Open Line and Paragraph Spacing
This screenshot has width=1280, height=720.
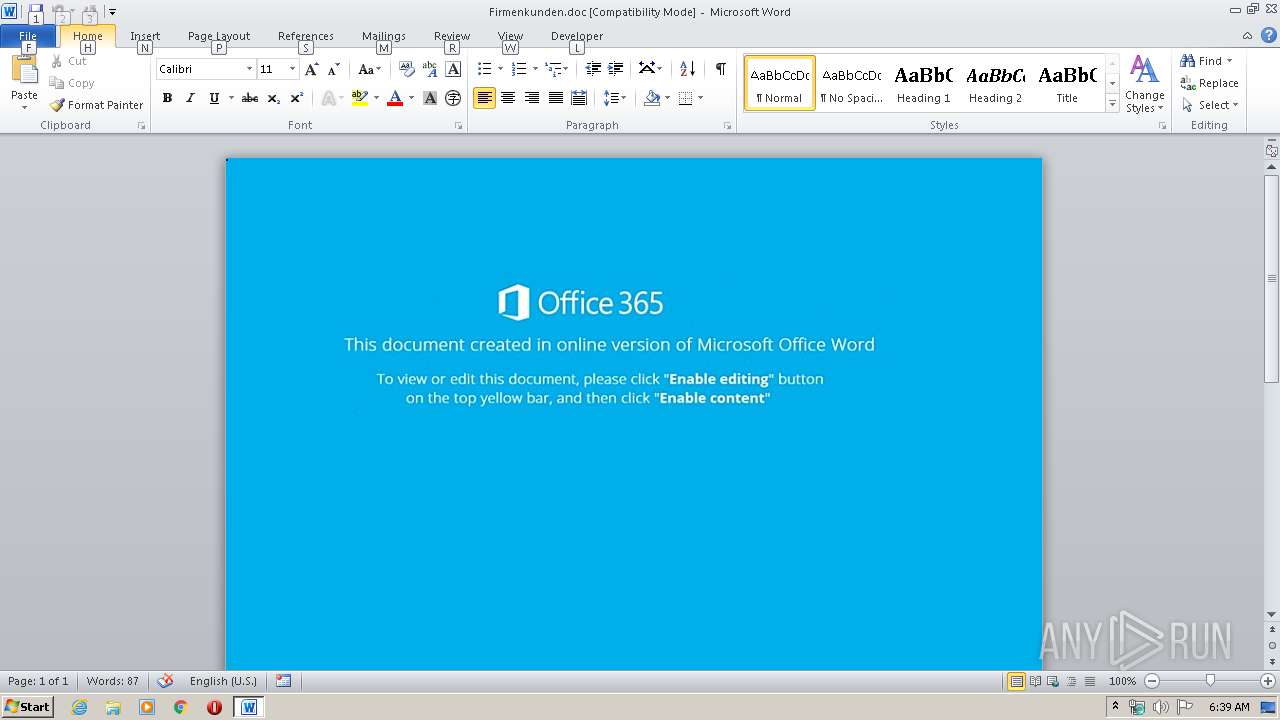pos(614,98)
